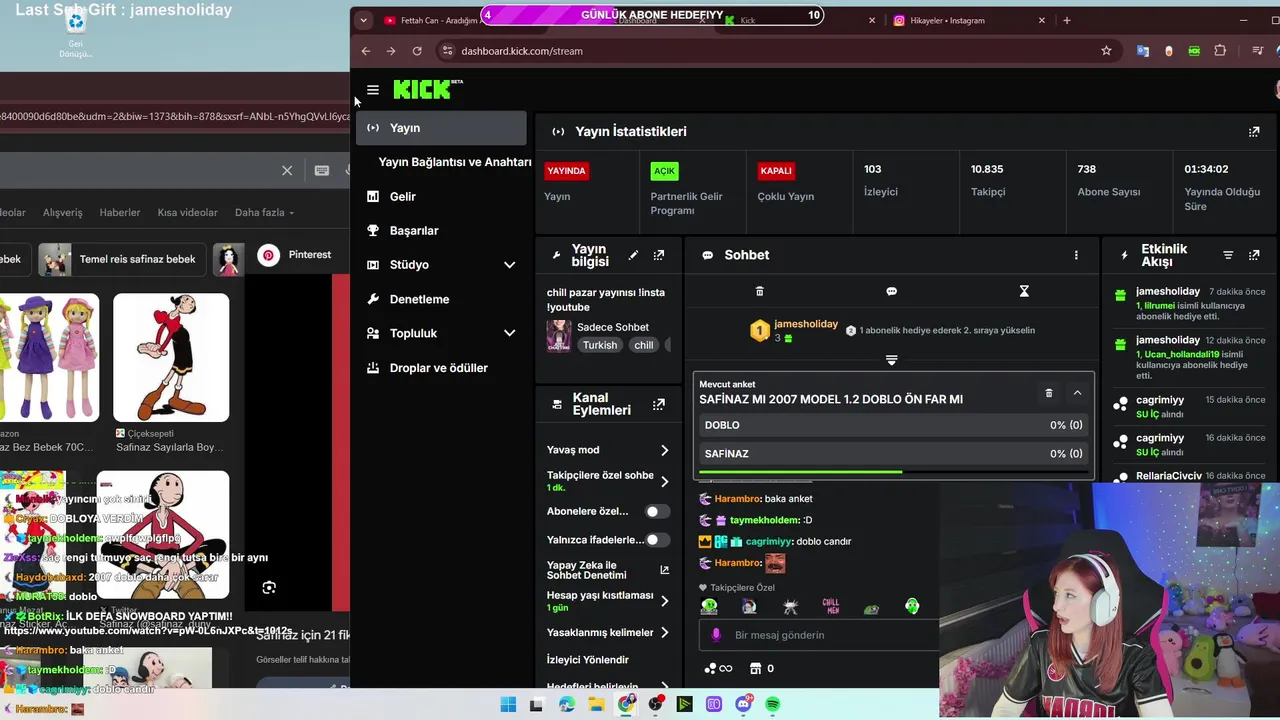
Task: Go back in browser history
Action: pyautogui.click(x=366, y=51)
